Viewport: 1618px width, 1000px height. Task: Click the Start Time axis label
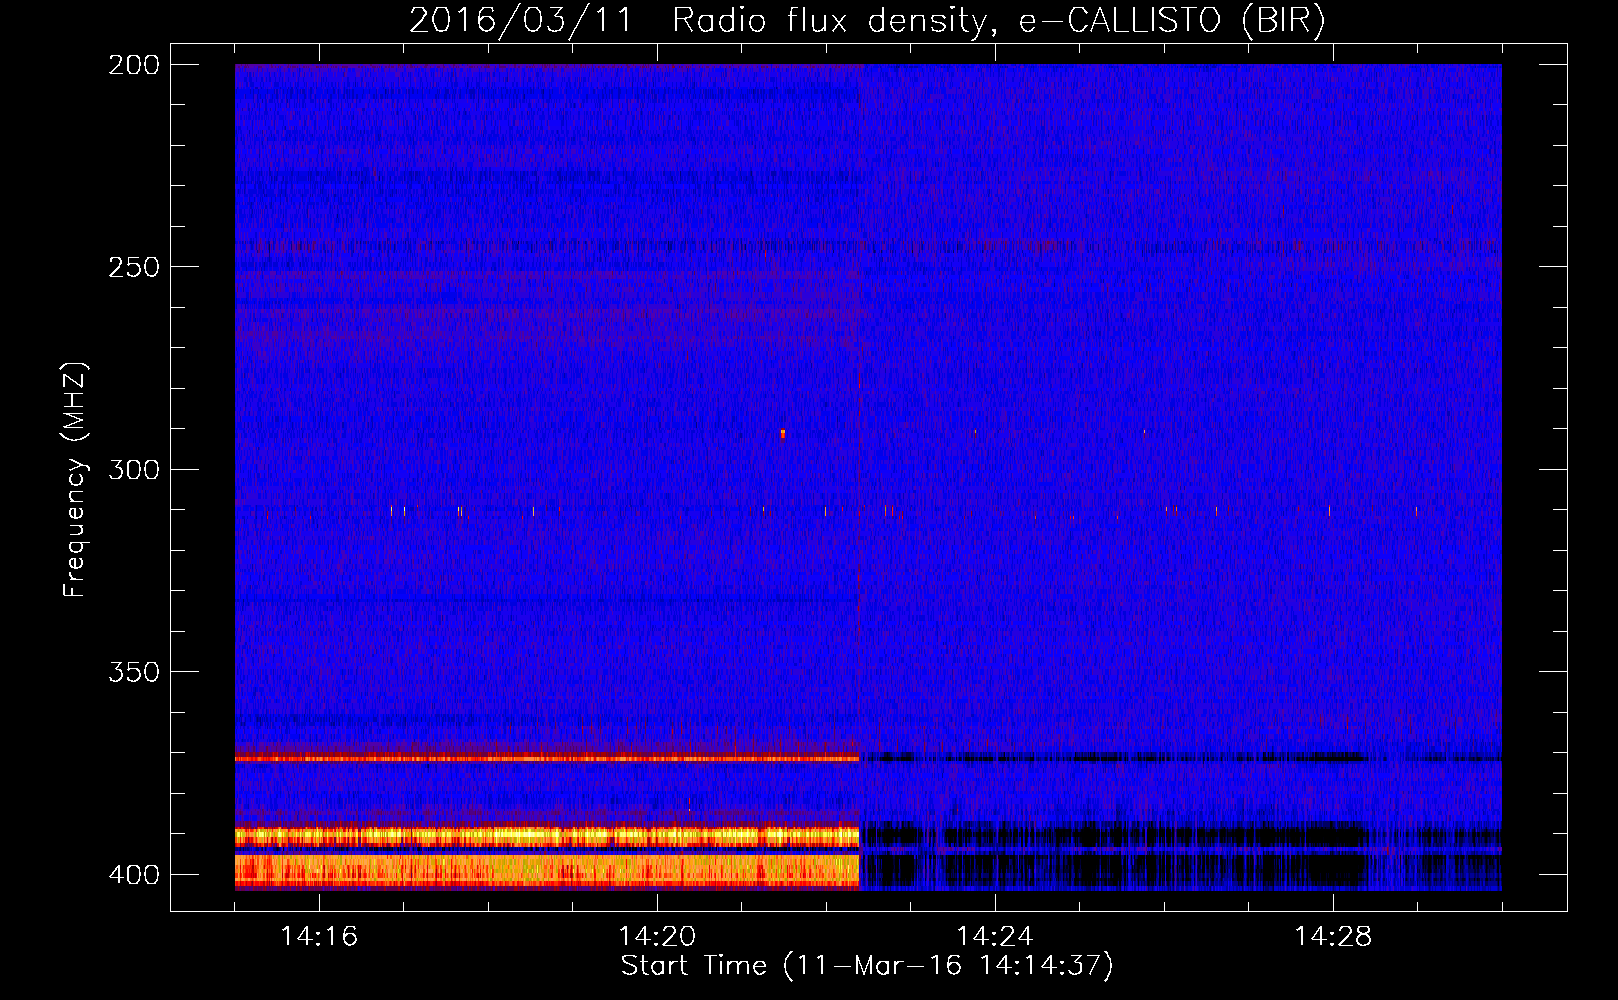tap(867, 966)
